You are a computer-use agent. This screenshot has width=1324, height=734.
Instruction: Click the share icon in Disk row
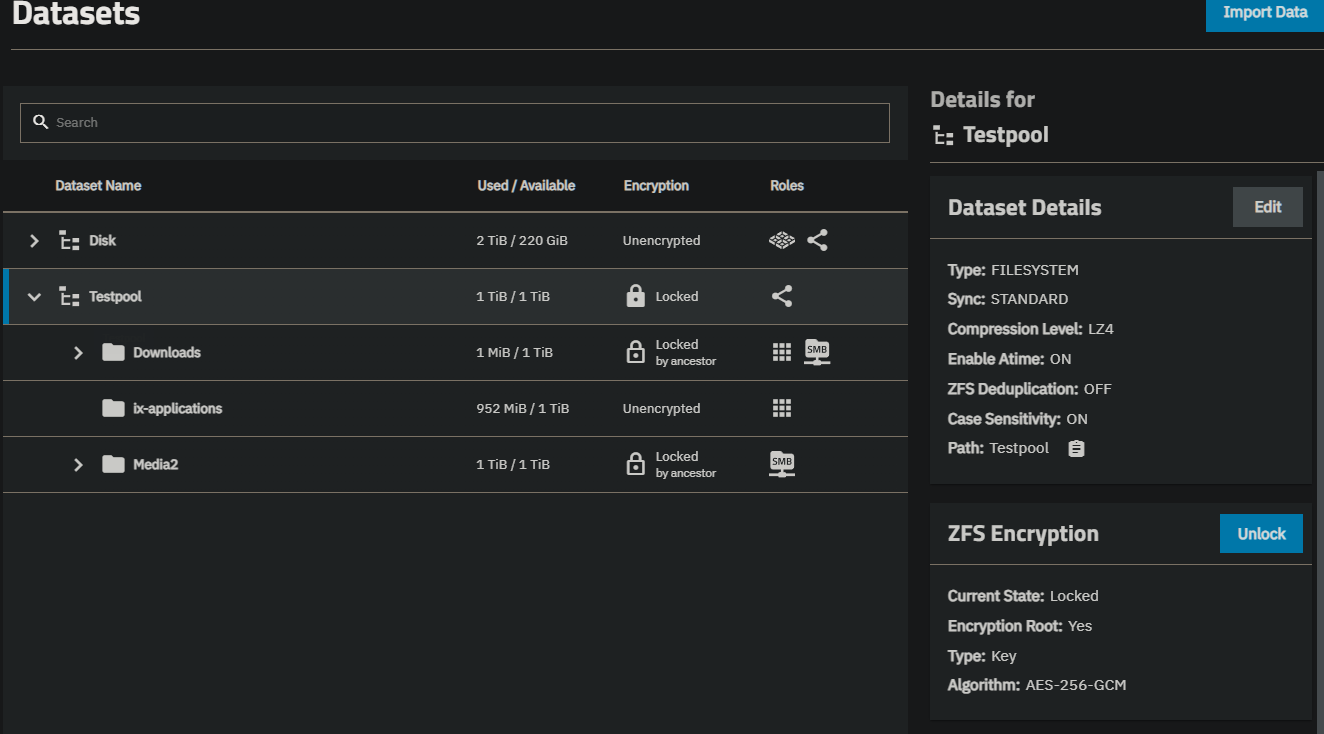[817, 240]
